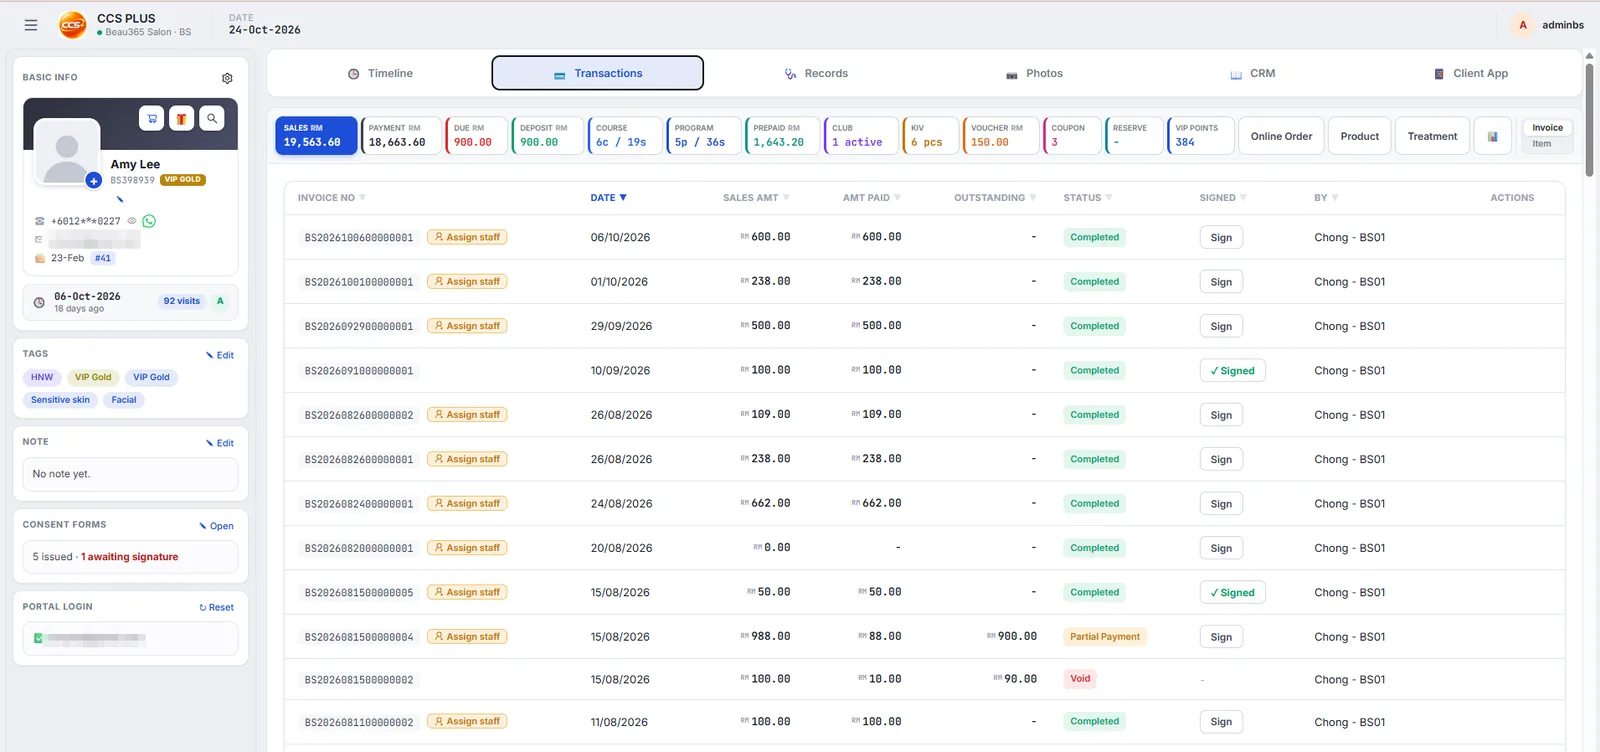Select the Payment RM summary card
Viewport: 1600px width, 752px height.
(x=401, y=136)
